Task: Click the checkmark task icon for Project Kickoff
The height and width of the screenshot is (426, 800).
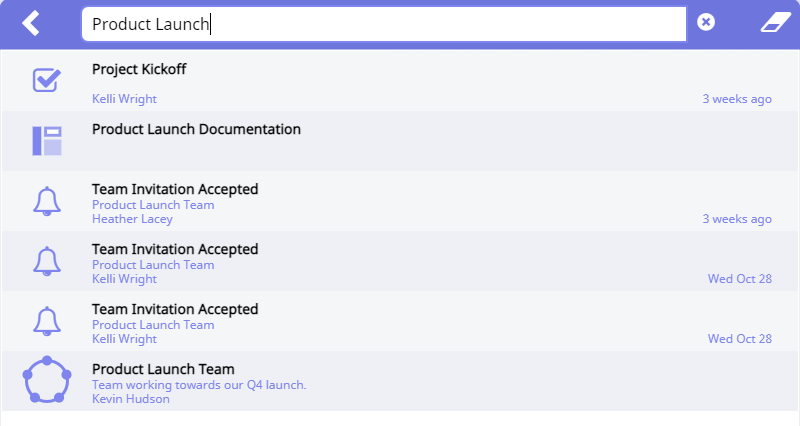Action: pos(46,81)
